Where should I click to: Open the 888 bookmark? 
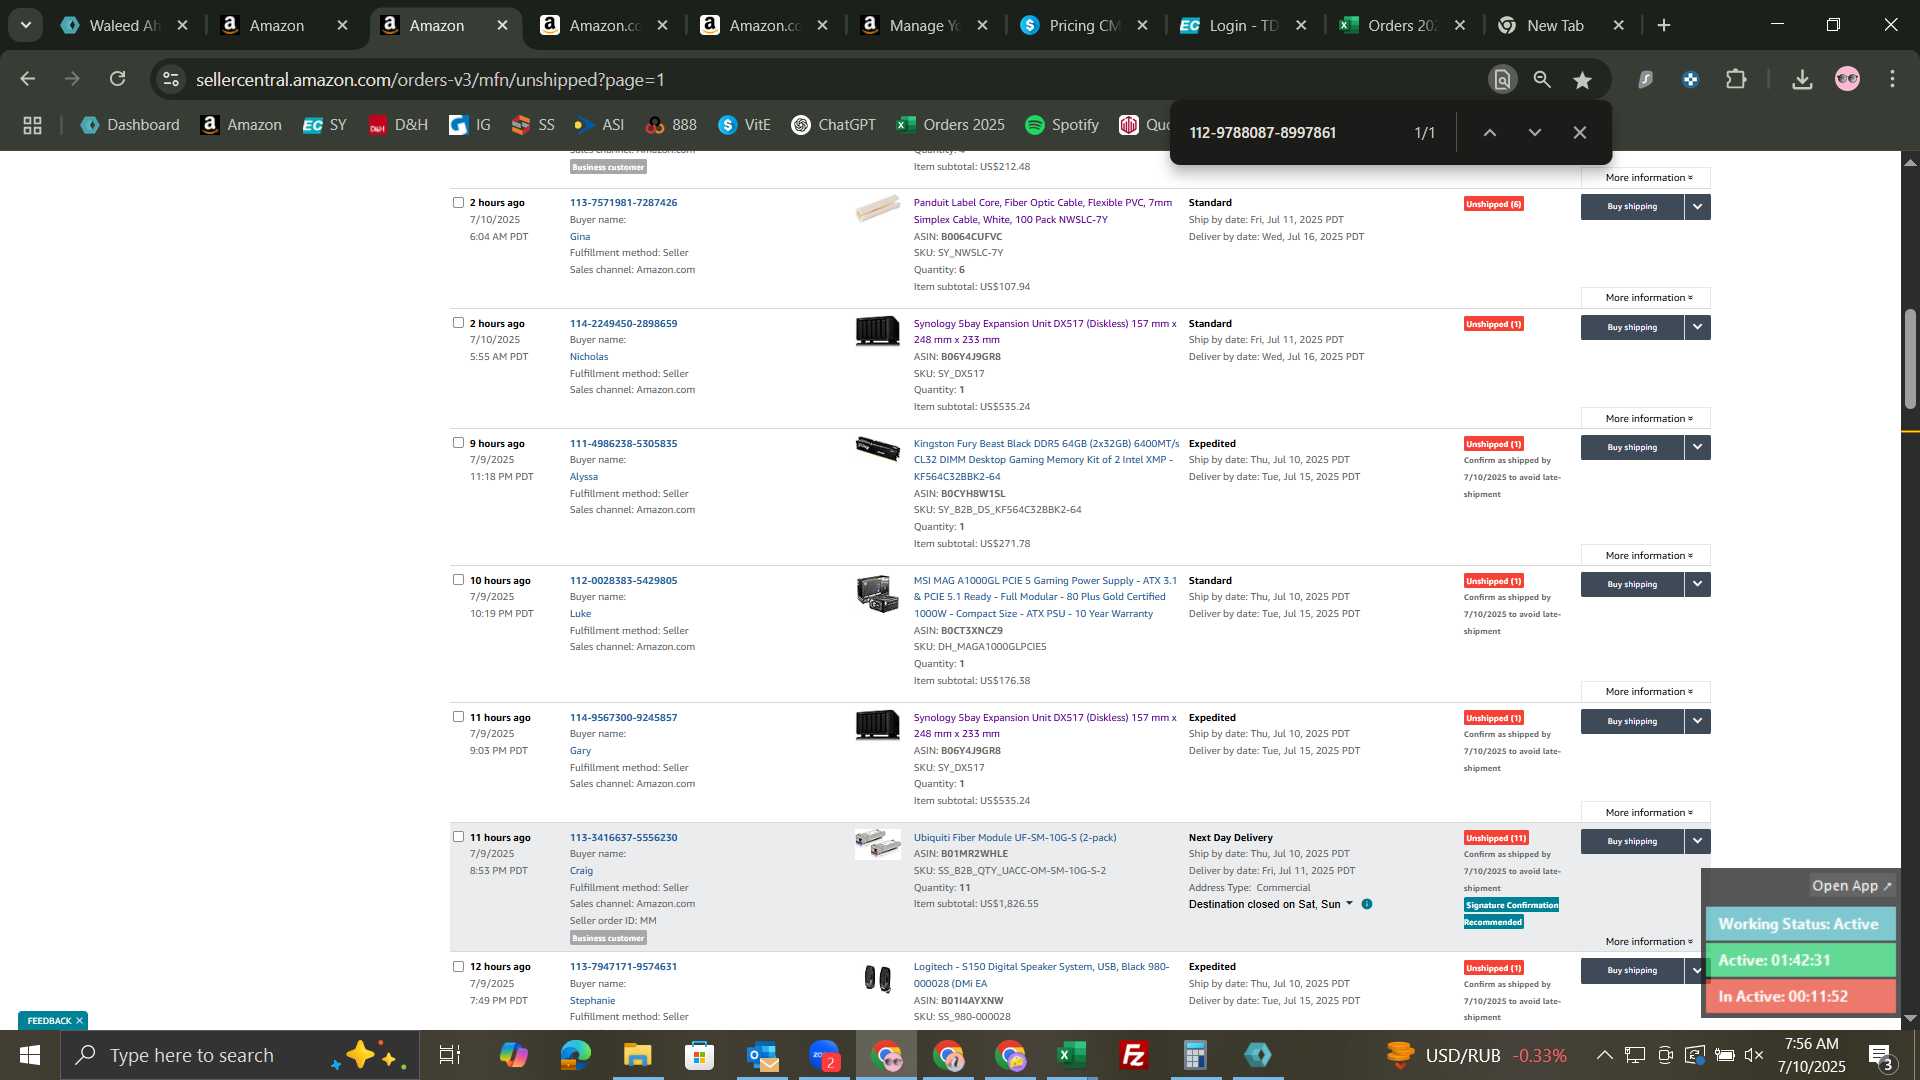671,125
